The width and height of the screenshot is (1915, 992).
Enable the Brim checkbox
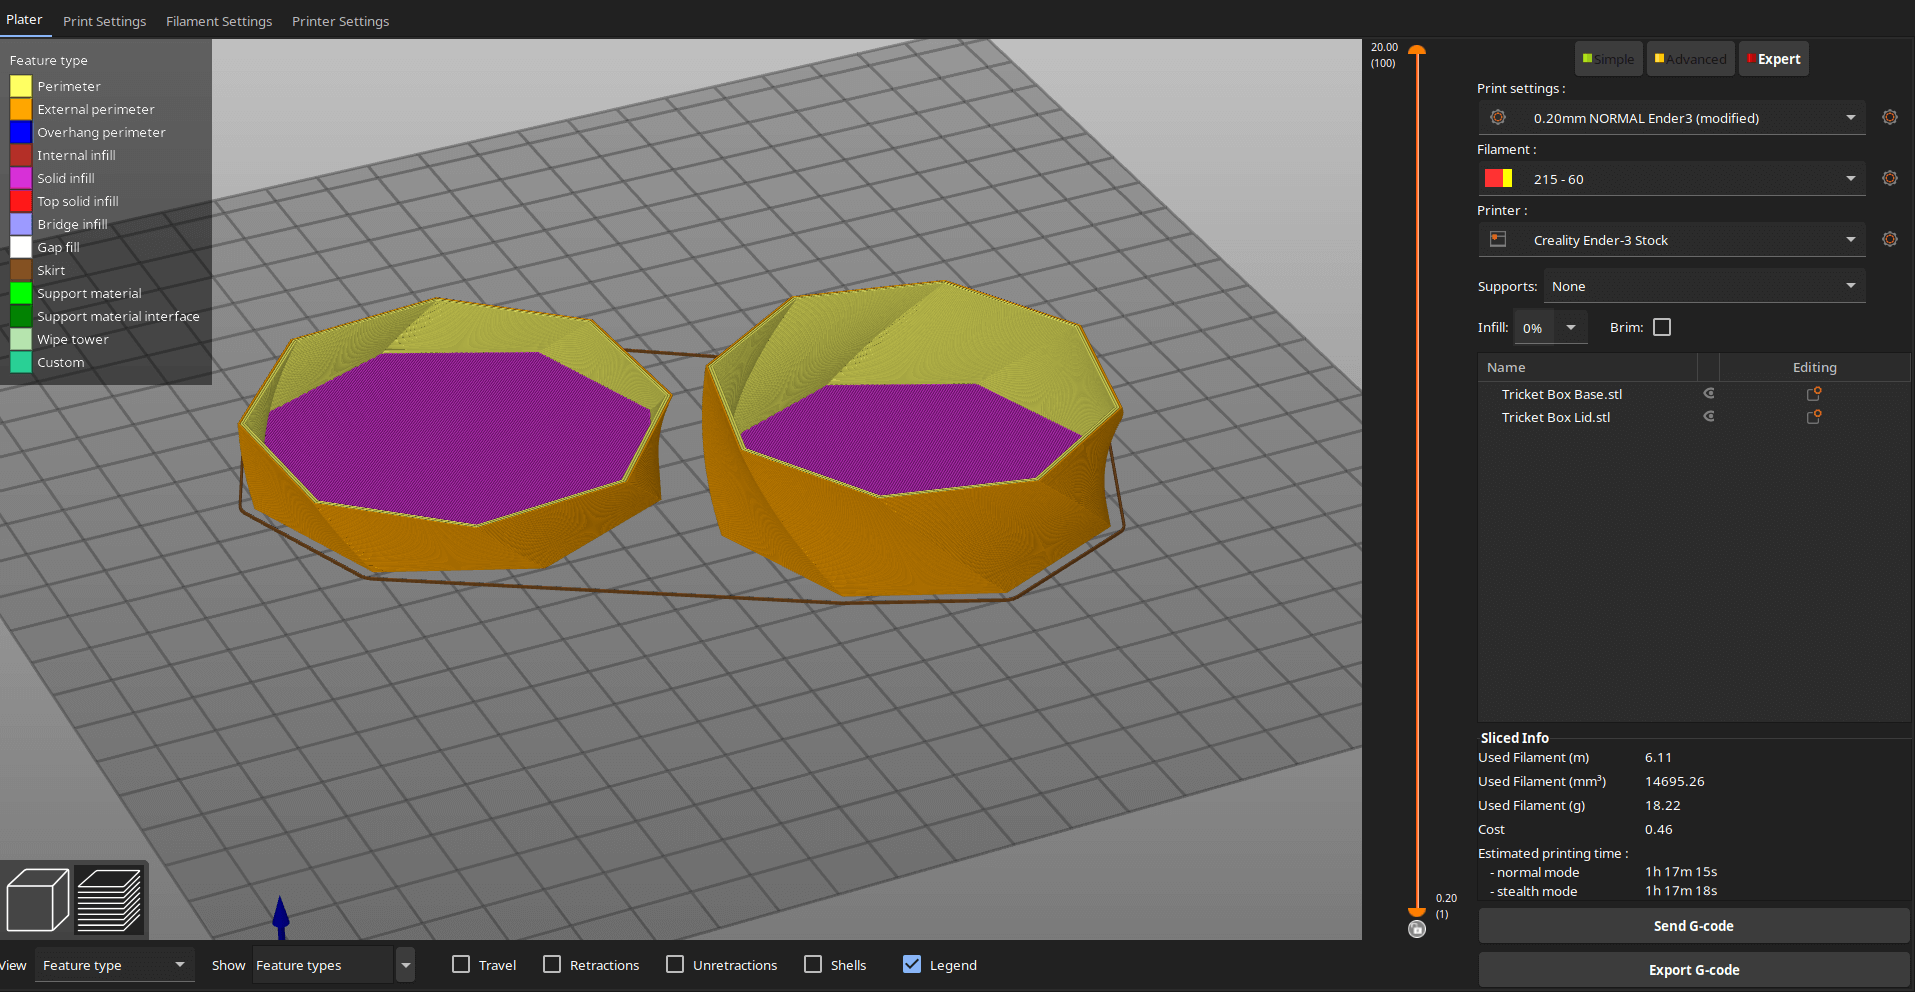pos(1662,326)
